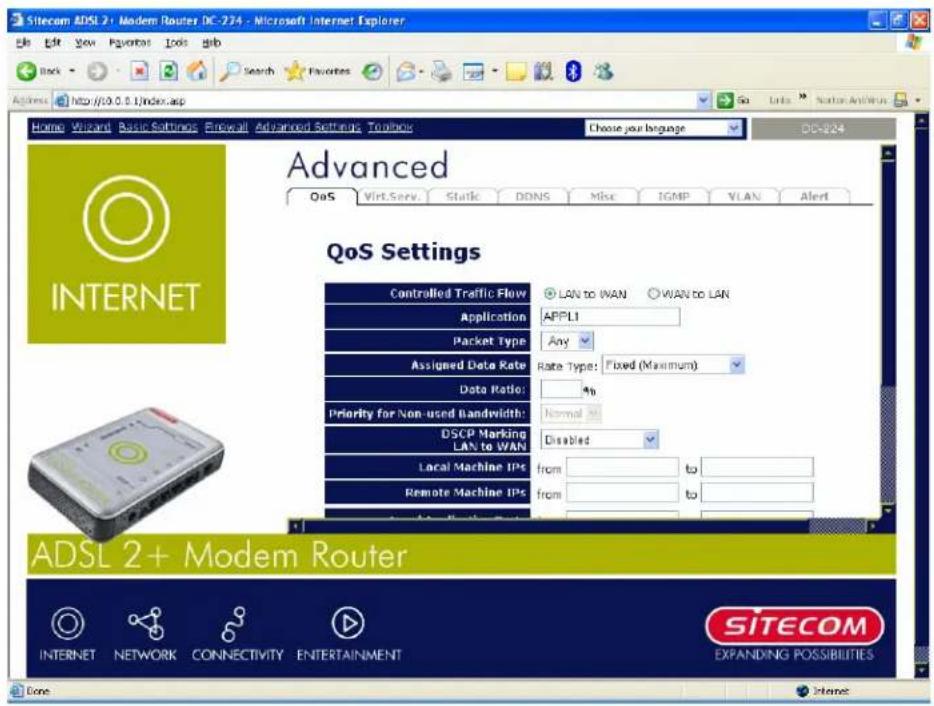The image size is (934, 706).
Task: Open the View menu
Action: click(x=85, y=43)
